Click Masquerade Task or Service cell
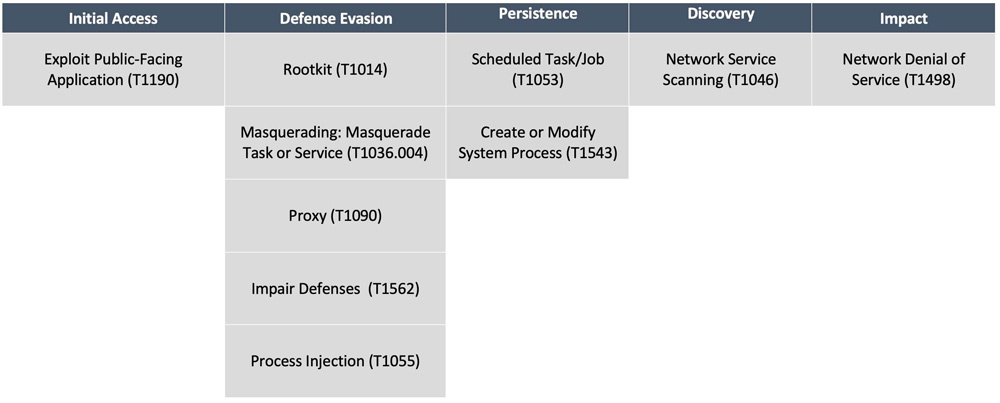 click(x=335, y=143)
